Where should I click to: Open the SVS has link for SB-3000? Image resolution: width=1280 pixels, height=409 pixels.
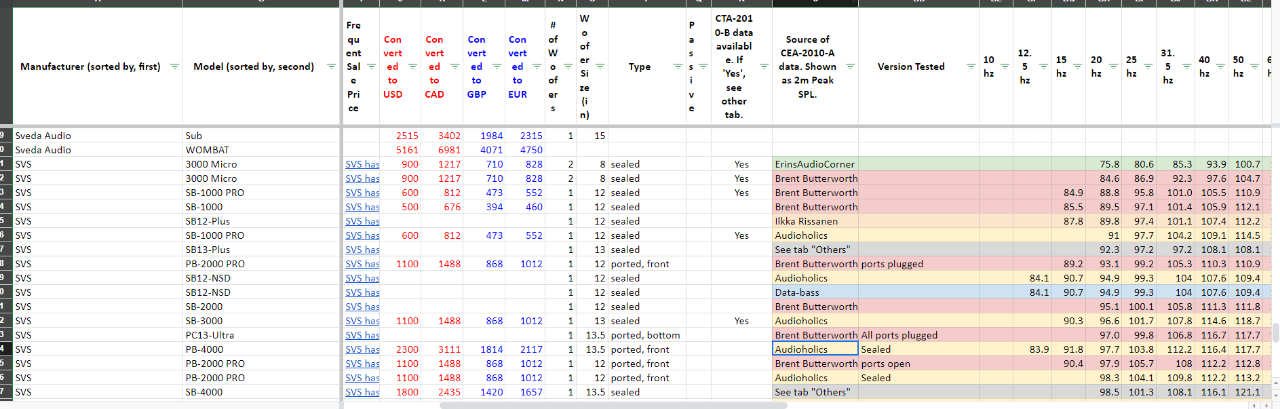[362, 320]
